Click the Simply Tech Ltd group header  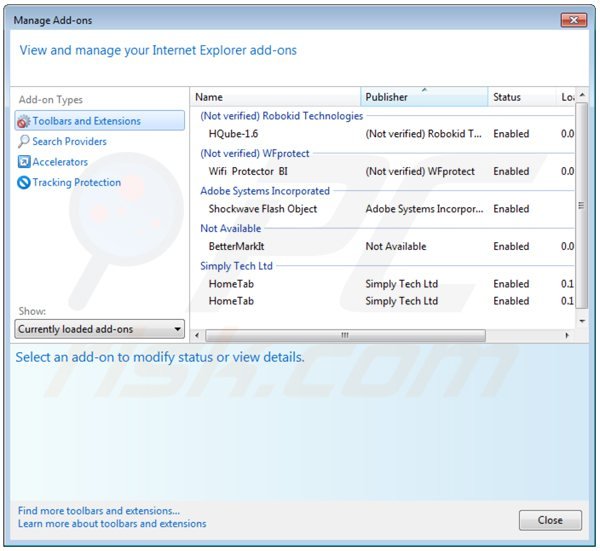[x=236, y=266]
